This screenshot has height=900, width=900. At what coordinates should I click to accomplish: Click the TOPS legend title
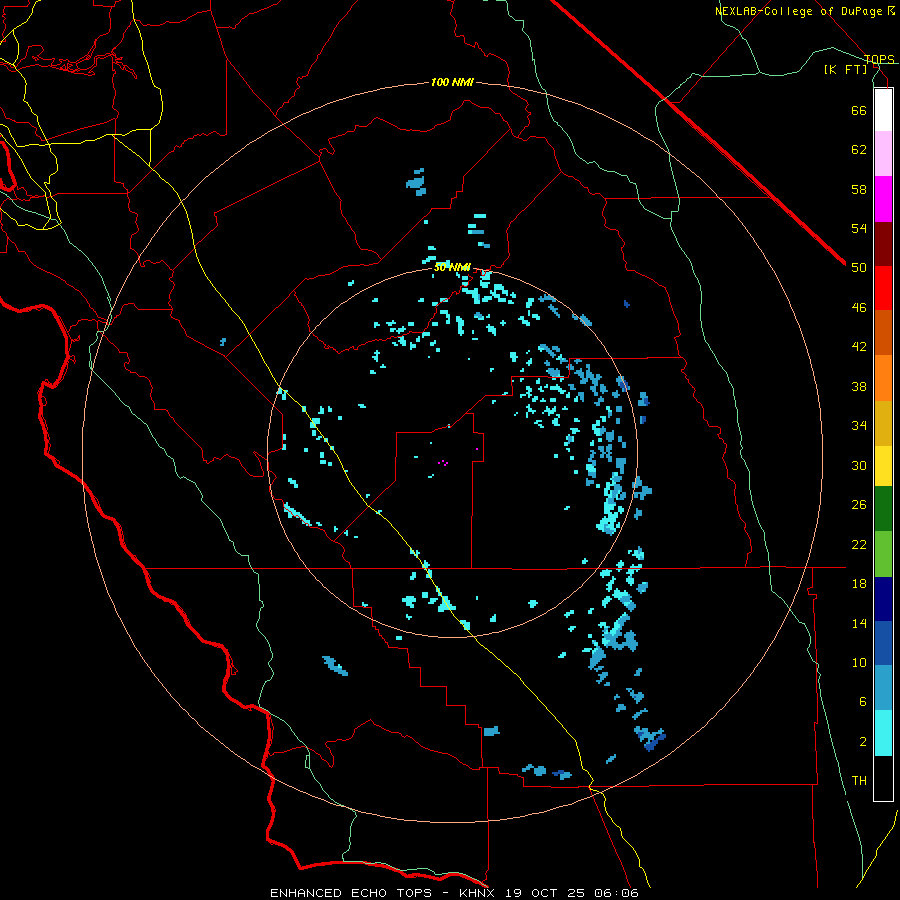point(879,59)
